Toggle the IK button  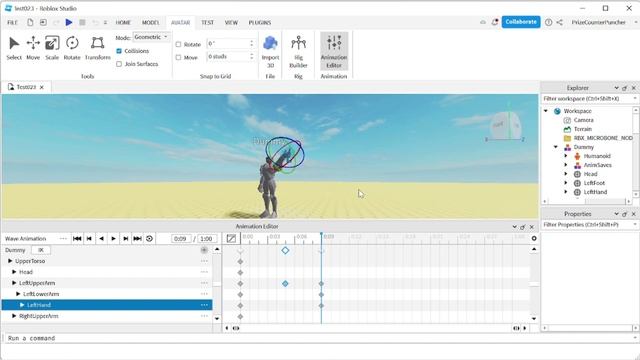(41, 250)
